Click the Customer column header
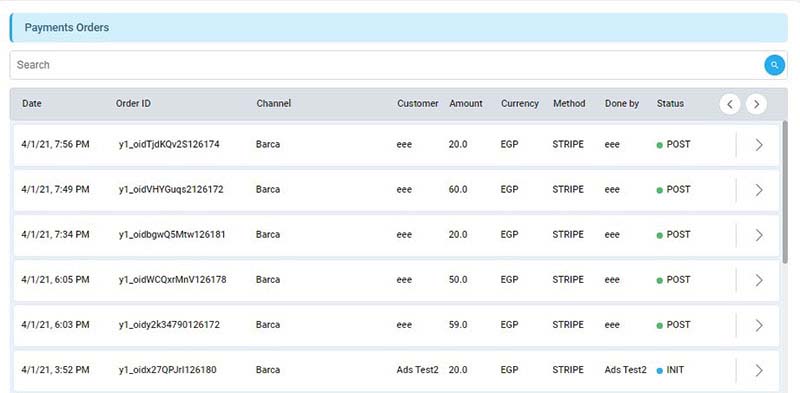Viewport: 800px width, 393px height. pyautogui.click(x=418, y=104)
